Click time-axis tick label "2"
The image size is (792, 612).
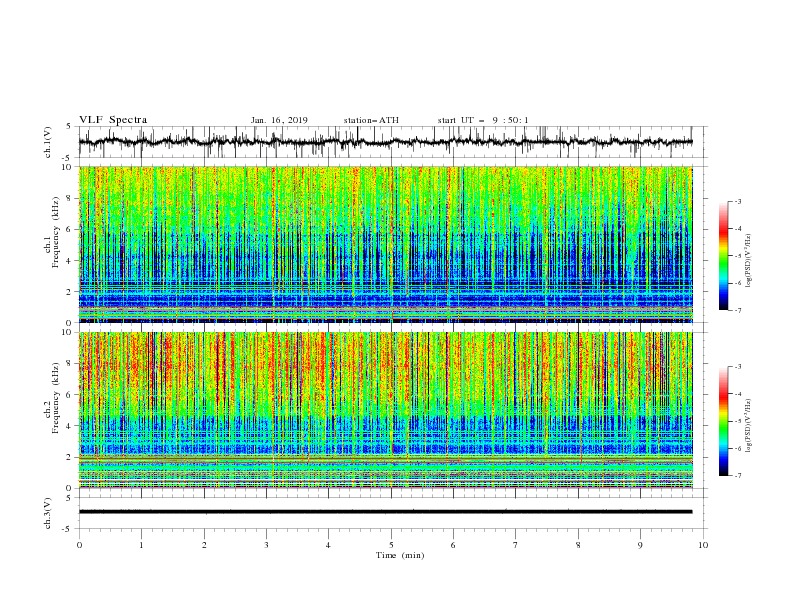click(204, 545)
